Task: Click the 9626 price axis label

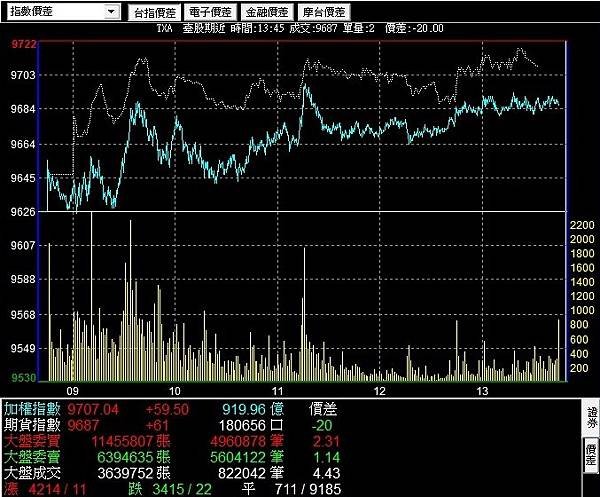Action: tap(23, 212)
